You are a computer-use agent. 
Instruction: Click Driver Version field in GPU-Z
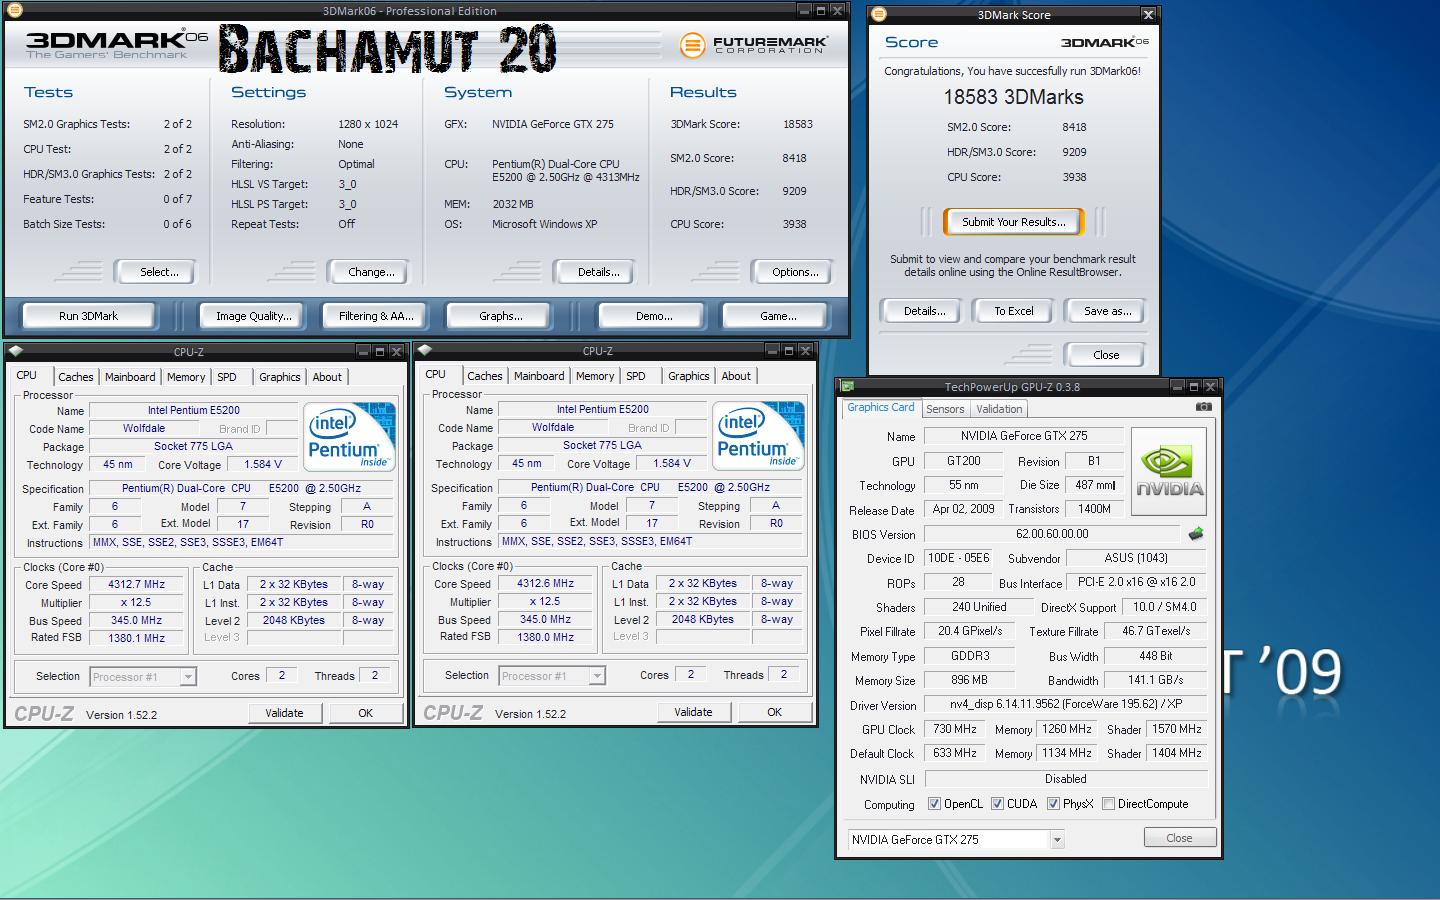click(1065, 704)
